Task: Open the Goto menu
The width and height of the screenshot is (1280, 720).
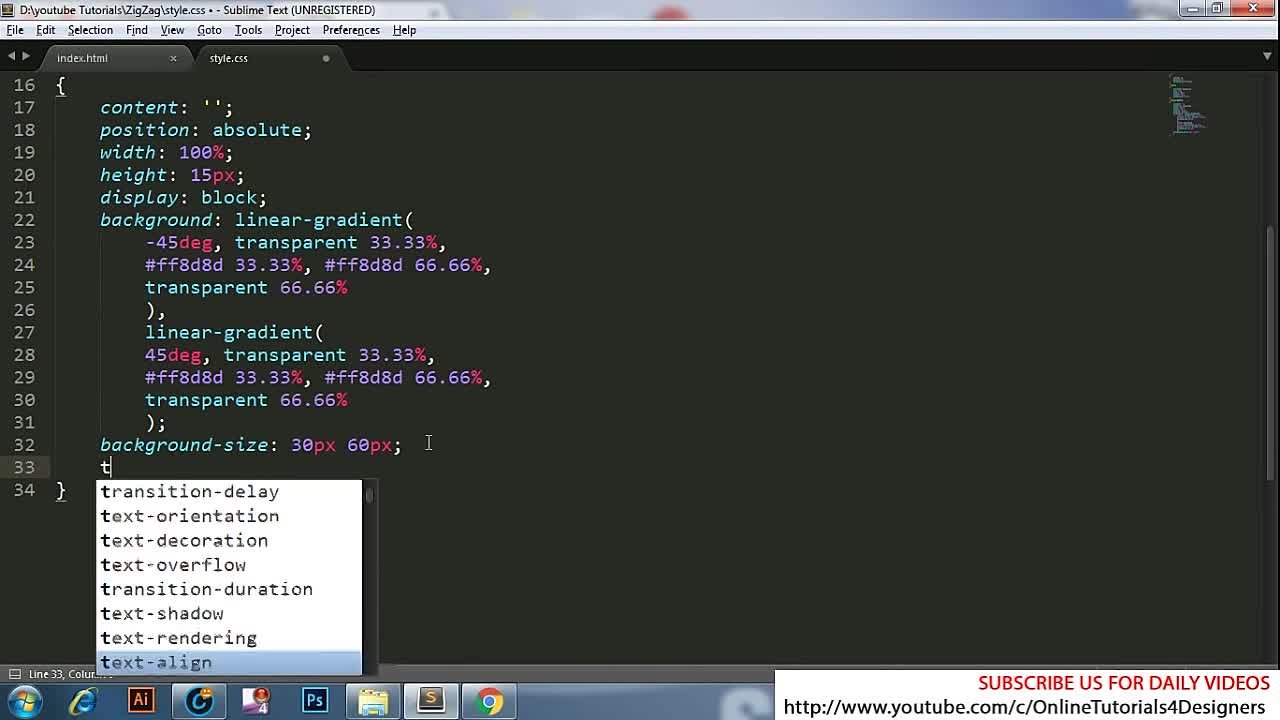Action: pos(209,30)
